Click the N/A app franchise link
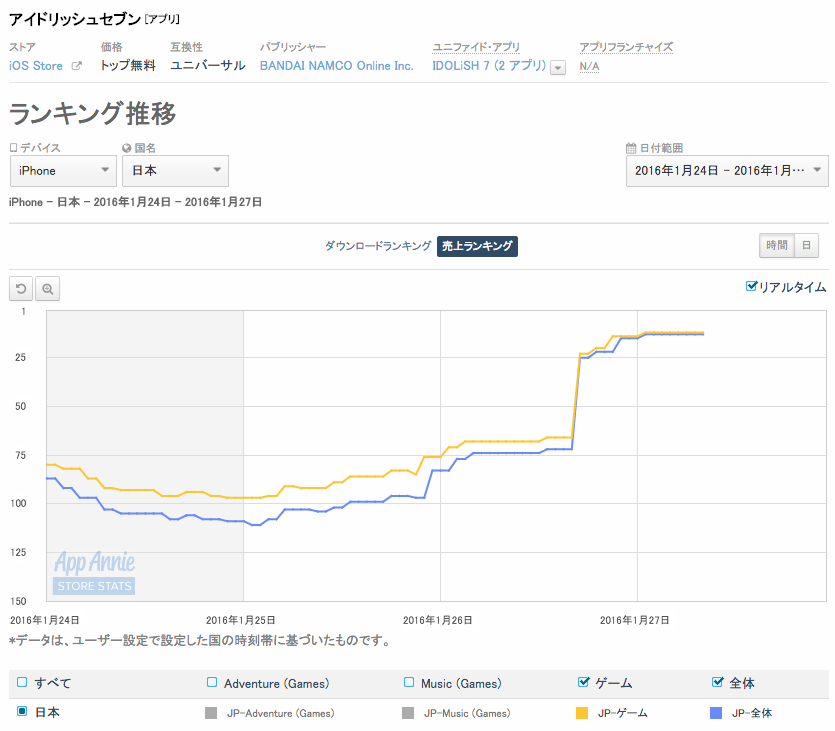This screenshot has height=731, width=835. (x=589, y=67)
